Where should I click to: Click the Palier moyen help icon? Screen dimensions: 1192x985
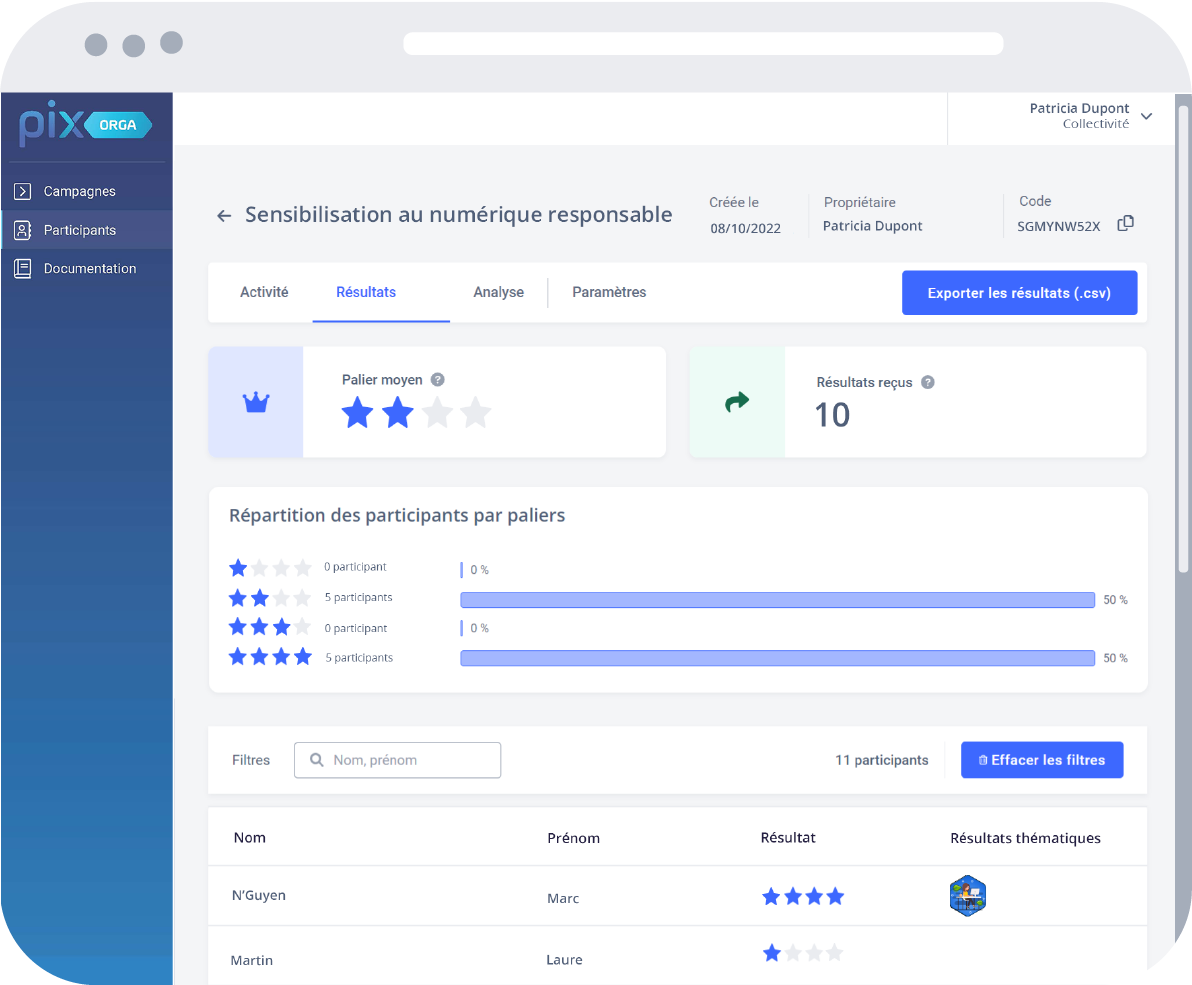pos(437,380)
